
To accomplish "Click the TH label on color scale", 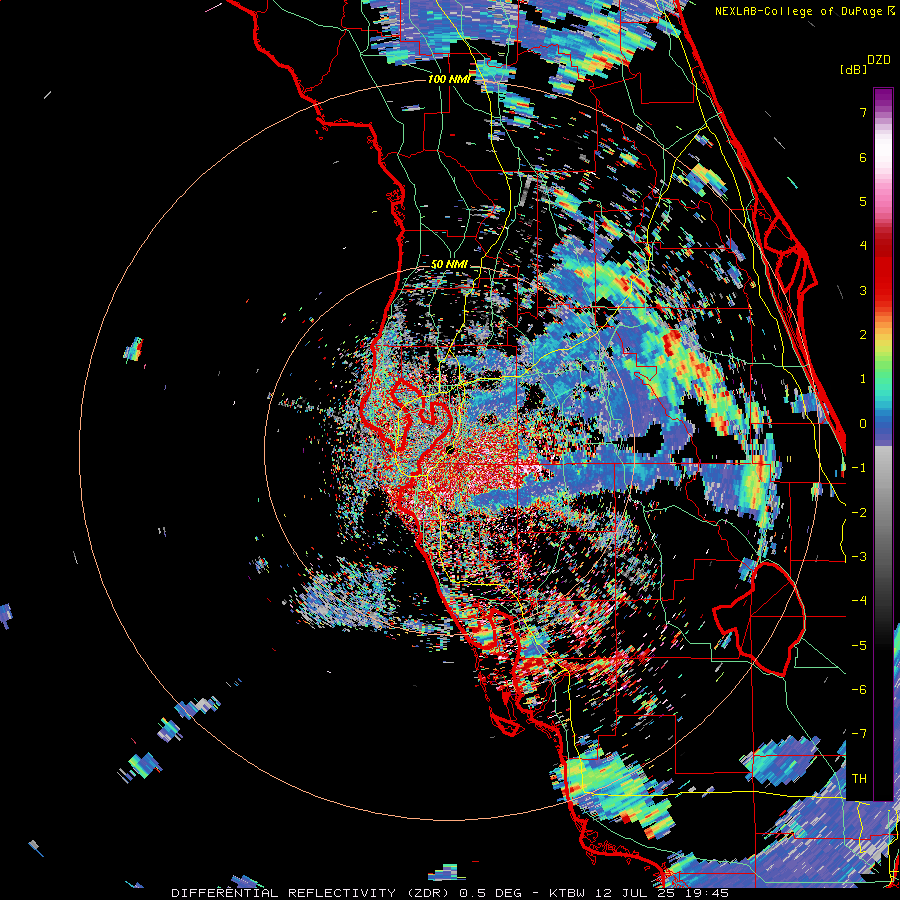I will [859, 778].
